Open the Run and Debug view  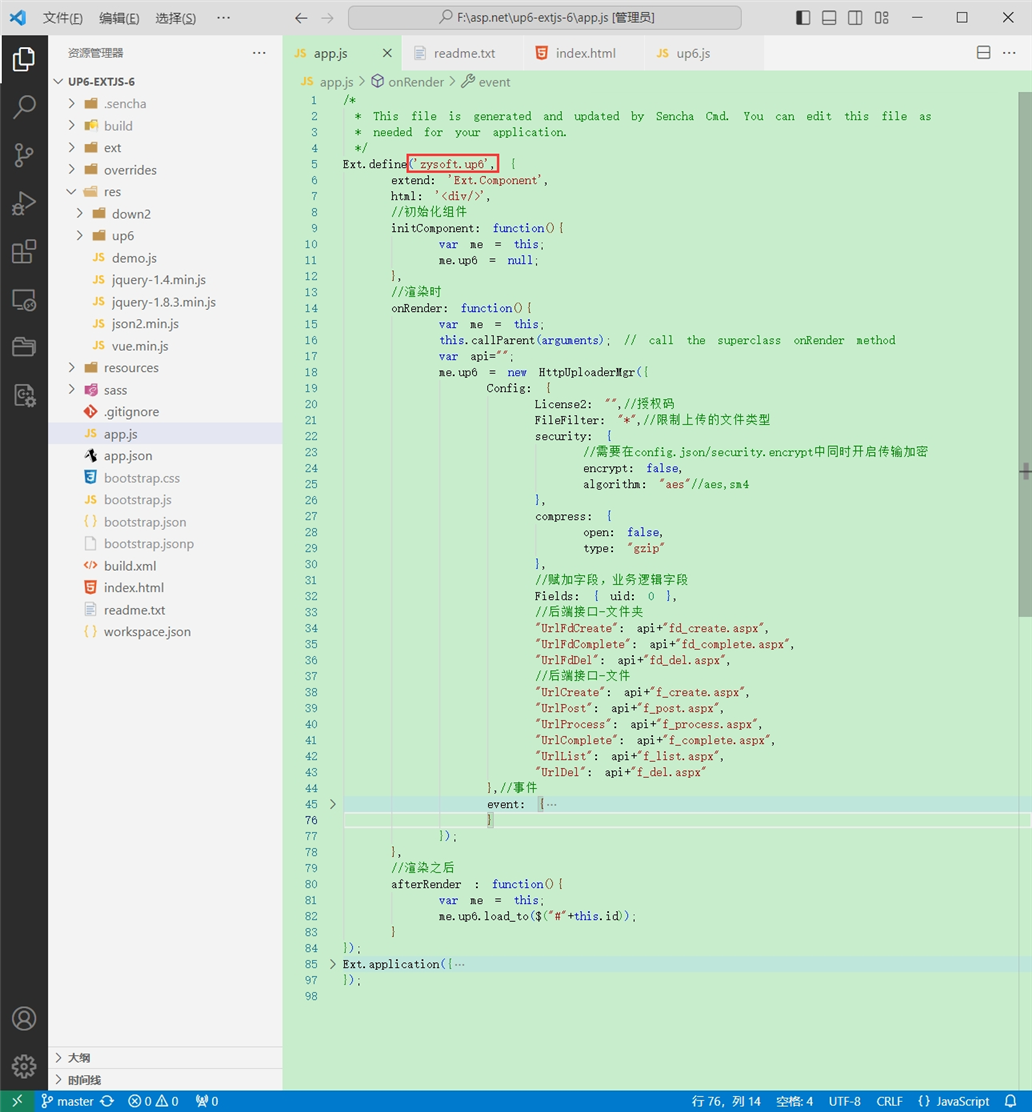[24, 204]
